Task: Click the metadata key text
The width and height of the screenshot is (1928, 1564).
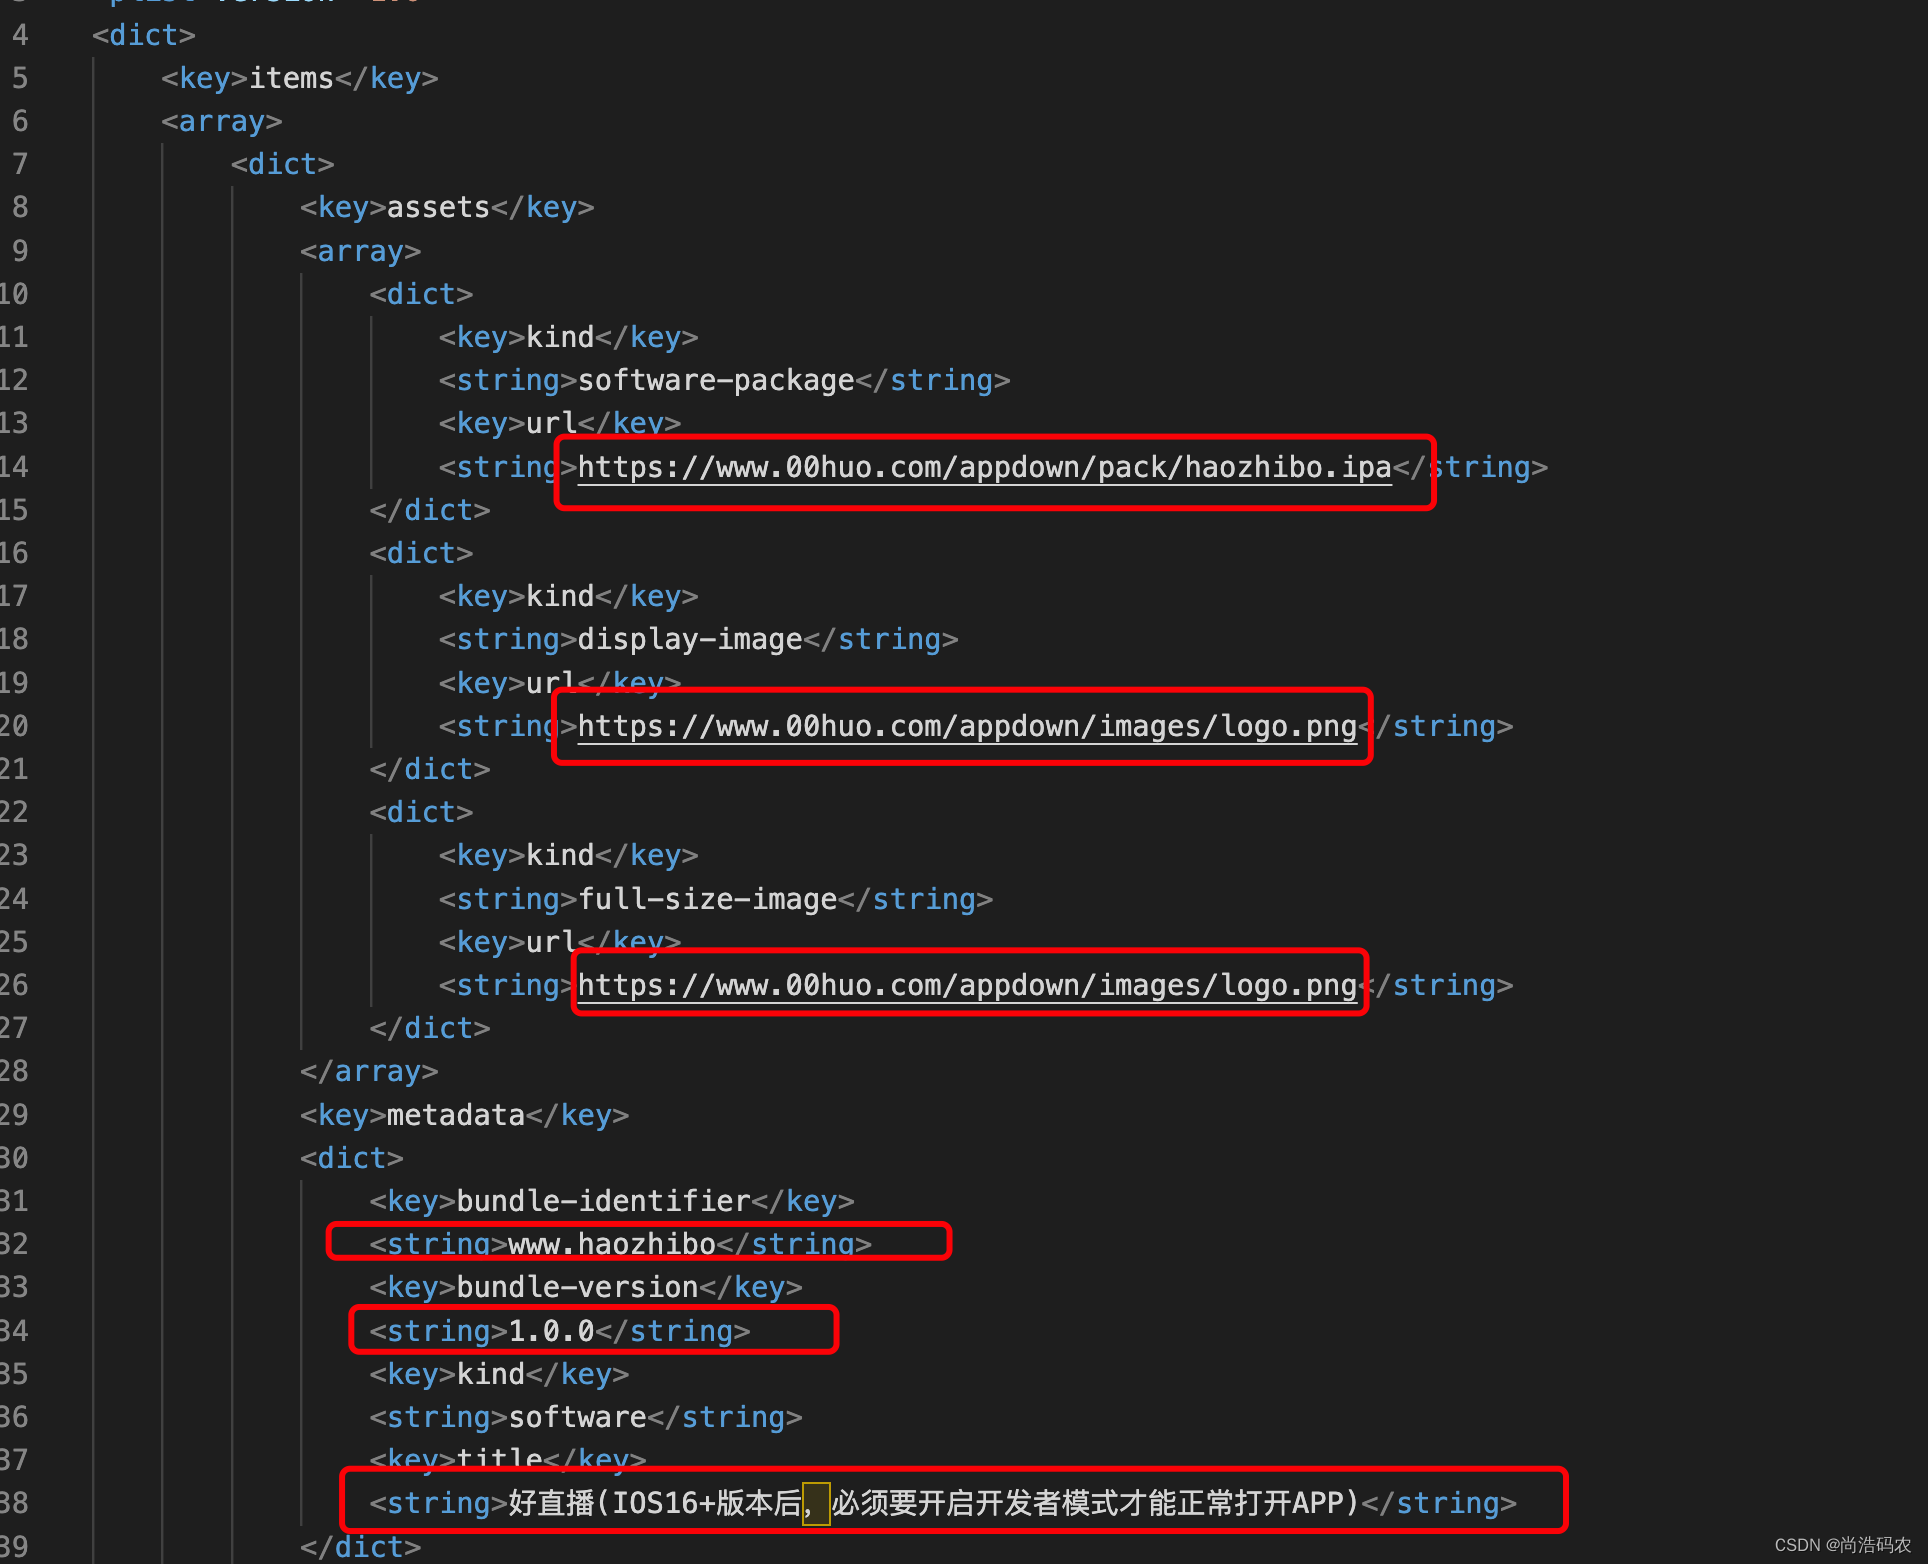Action: click(455, 1115)
